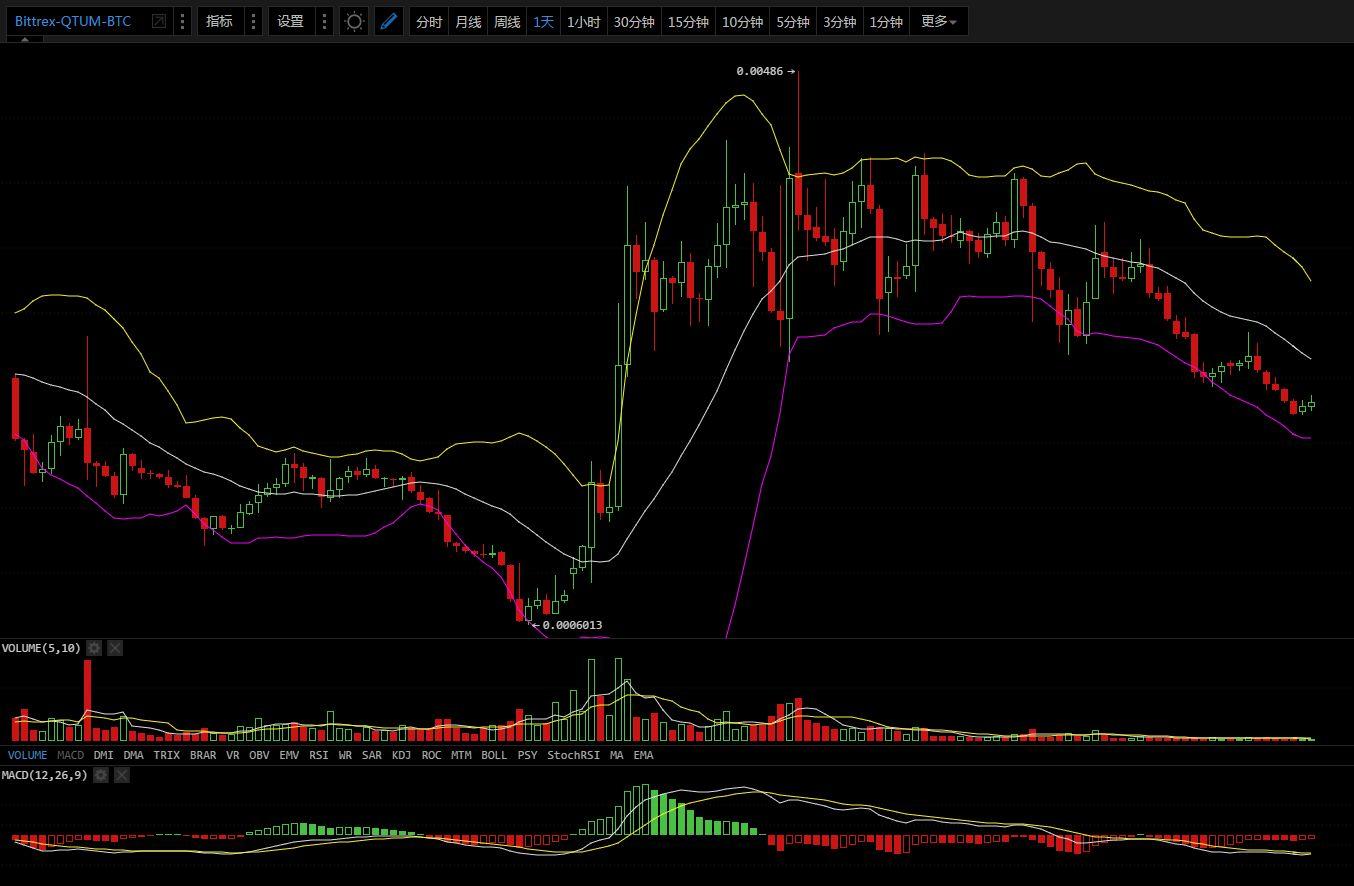Select the EMA indicator tab

(x=643, y=755)
